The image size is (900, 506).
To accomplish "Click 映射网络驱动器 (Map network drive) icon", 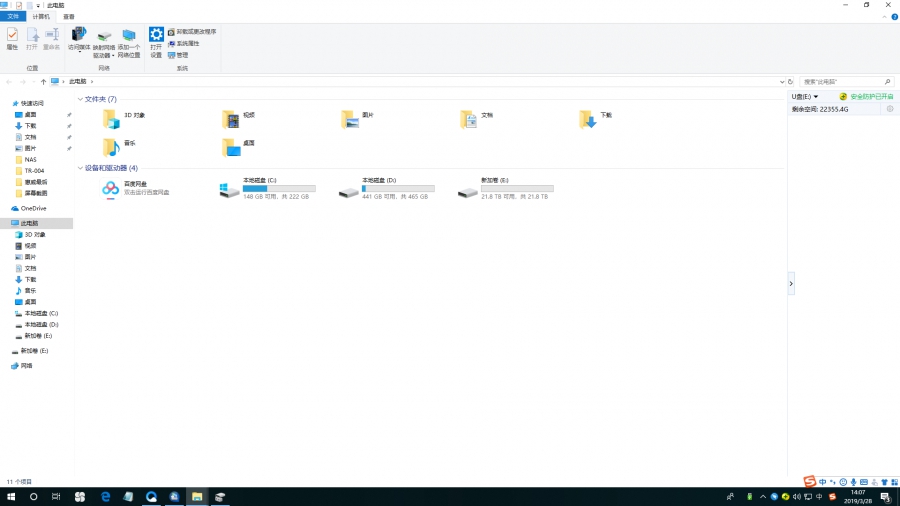I will 103,42.
